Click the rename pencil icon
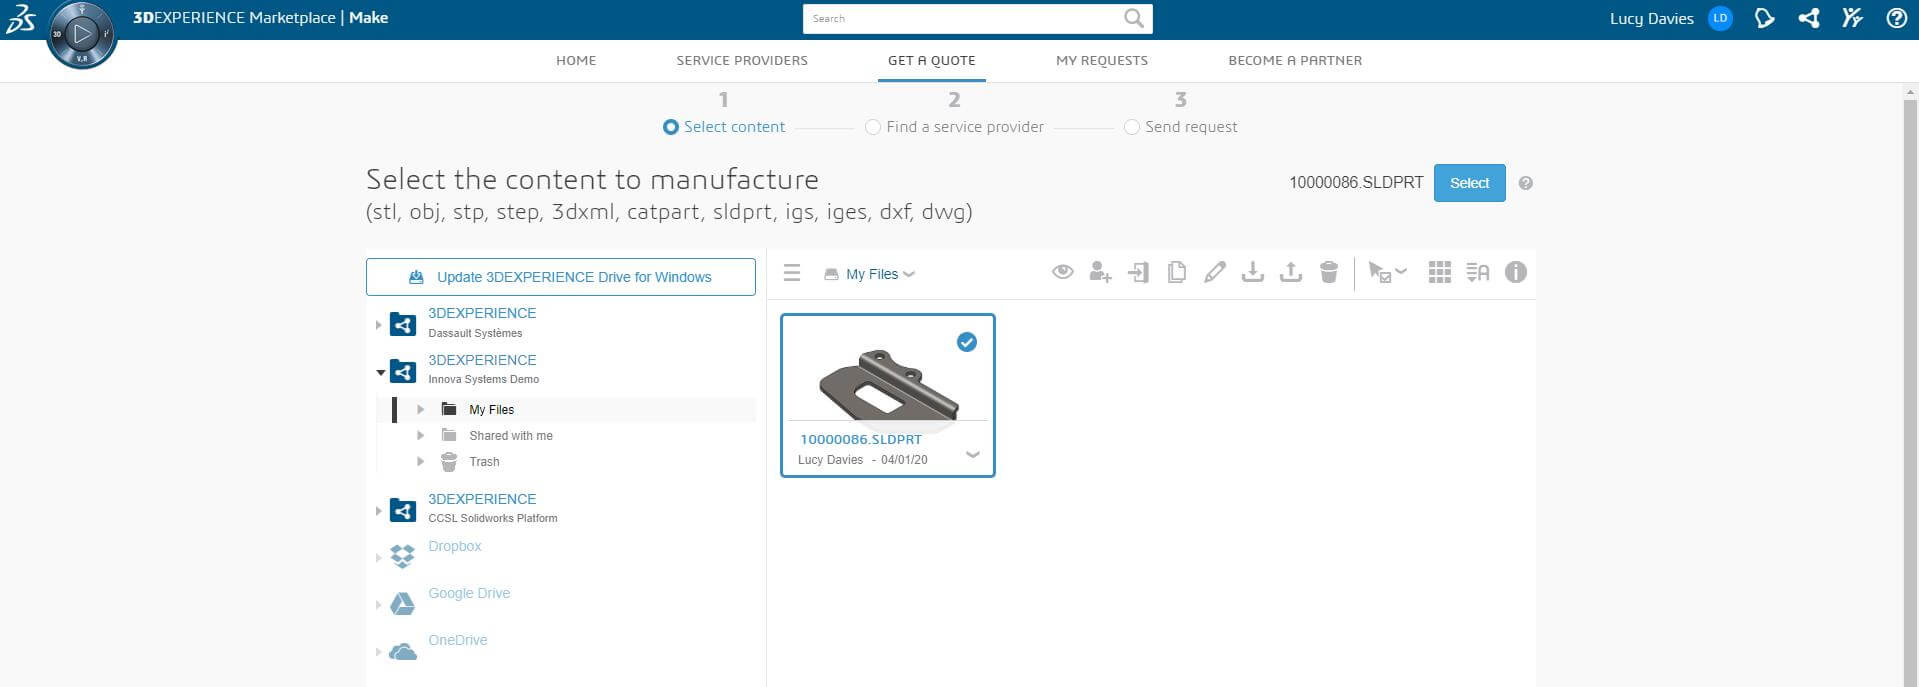Image resolution: width=1919 pixels, height=687 pixels. 1214,272
